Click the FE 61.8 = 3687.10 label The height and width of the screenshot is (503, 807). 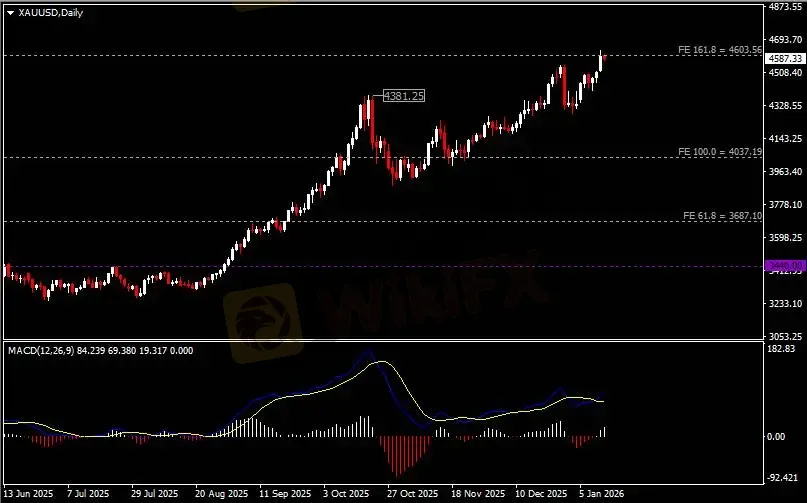tap(721, 215)
